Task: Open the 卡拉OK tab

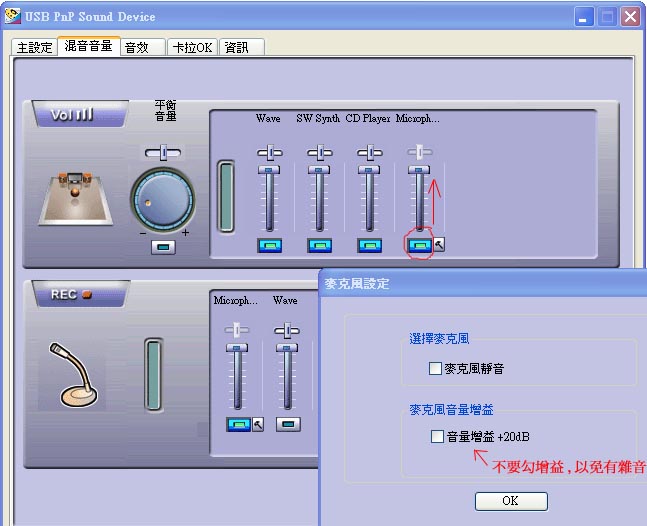Action: pyautogui.click(x=192, y=47)
